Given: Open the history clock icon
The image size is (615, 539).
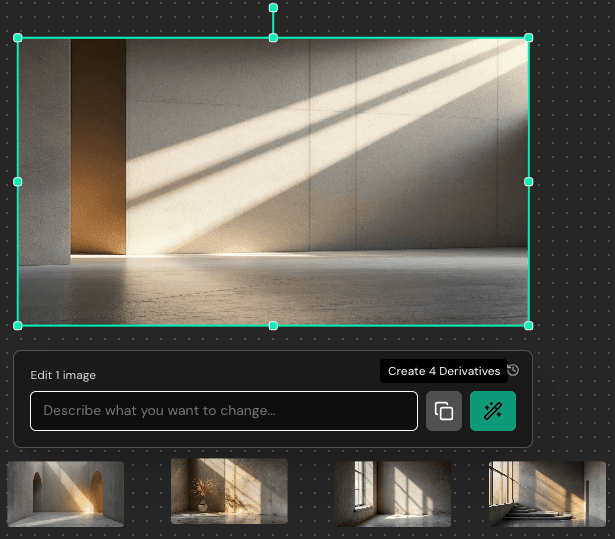Looking at the screenshot, I should pos(513,371).
